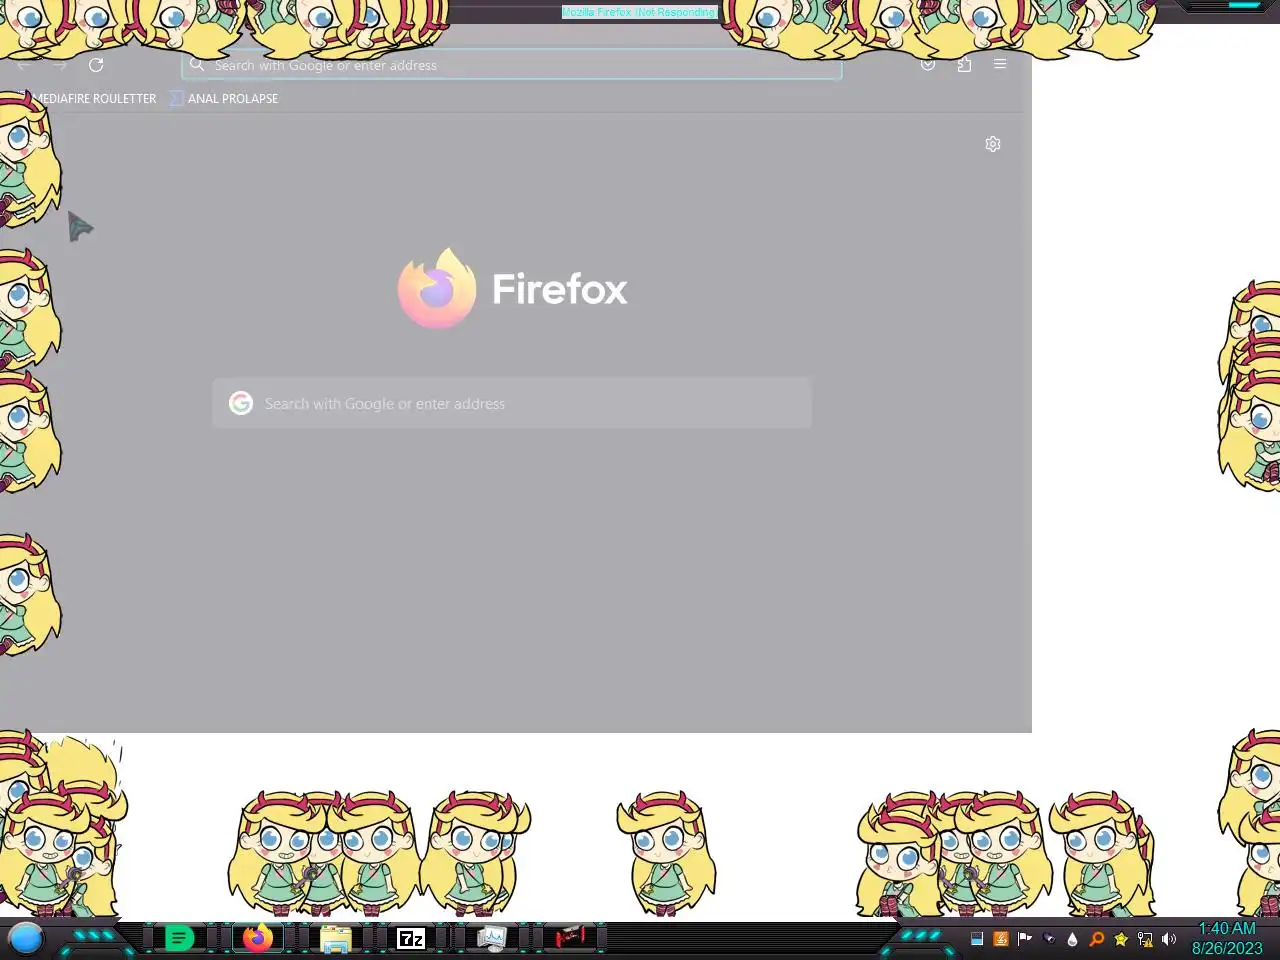The height and width of the screenshot is (960, 1280).
Task: Open the system monitor taskbar icon
Action: (491, 938)
